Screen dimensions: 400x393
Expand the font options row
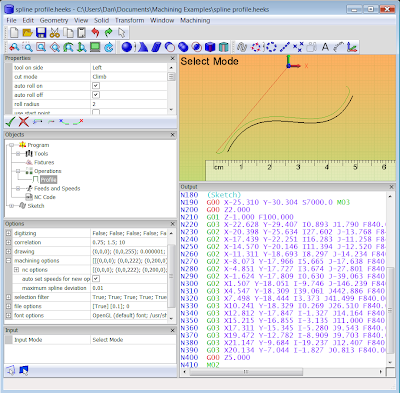tap(8, 315)
